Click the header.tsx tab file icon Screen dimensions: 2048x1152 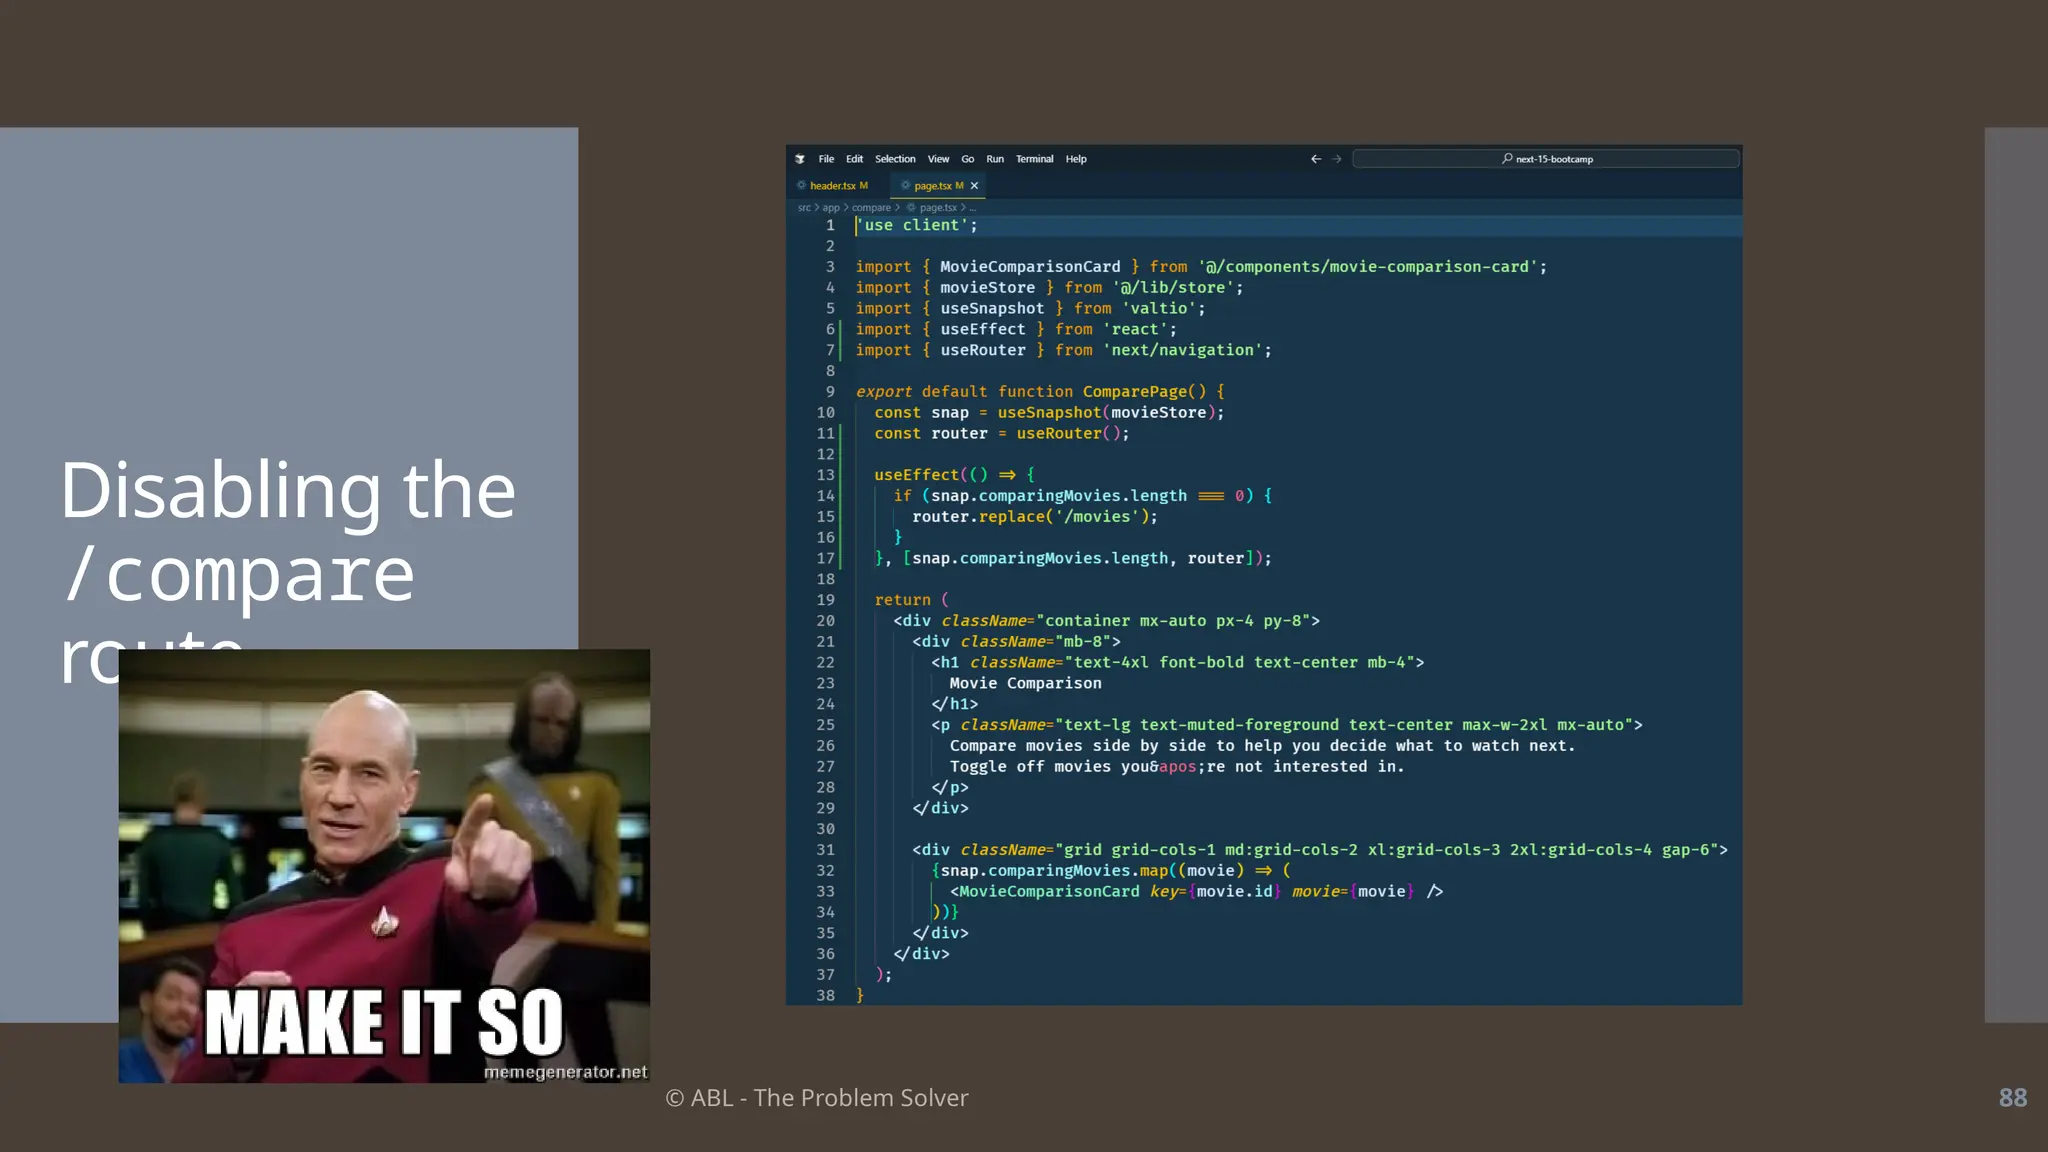tap(802, 185)
